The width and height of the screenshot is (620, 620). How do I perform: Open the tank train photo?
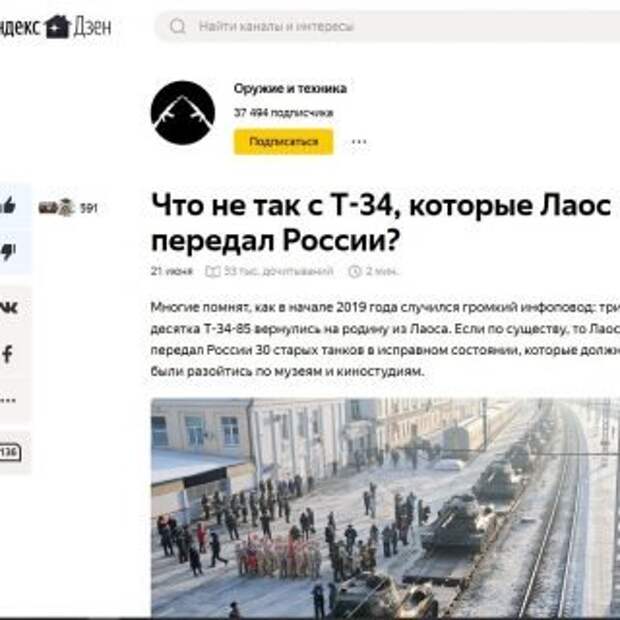385,508
